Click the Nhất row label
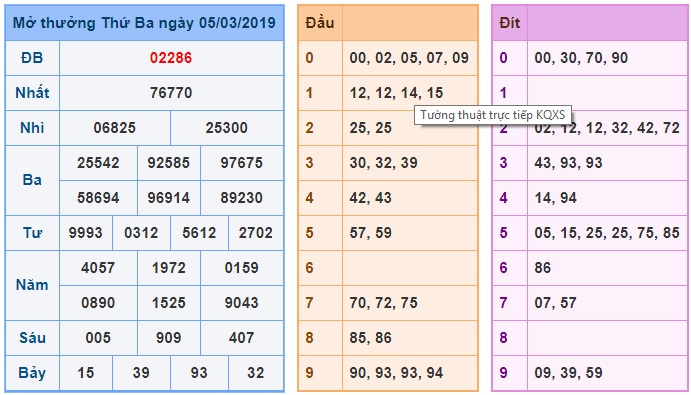The width and height of the screenshot is (691, 395). (32, 93)
